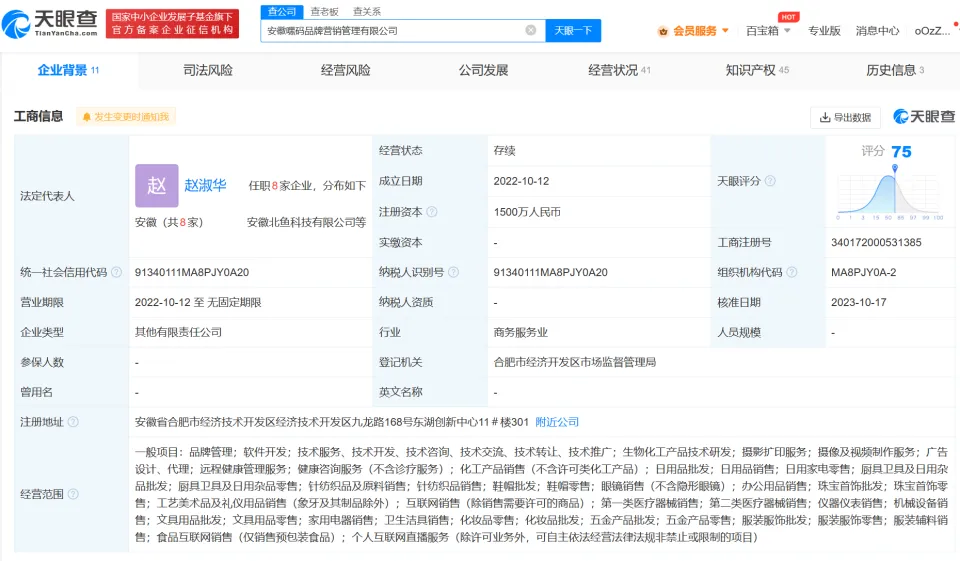This screenshot has width=960, height=561.
Task: Switch to the 查关系 search tab
Action: point(367,12)
